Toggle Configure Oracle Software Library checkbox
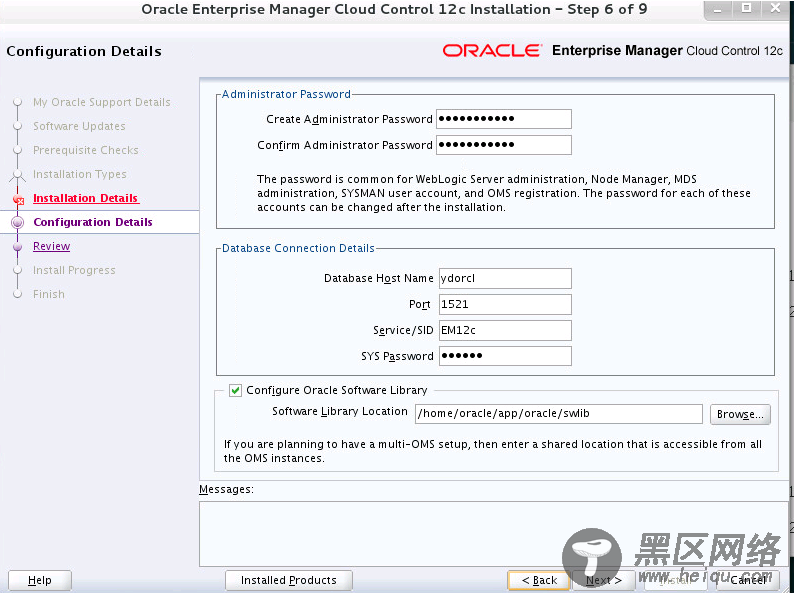The width and height of the screenshot is (794, 593). (x=235, y=390)
